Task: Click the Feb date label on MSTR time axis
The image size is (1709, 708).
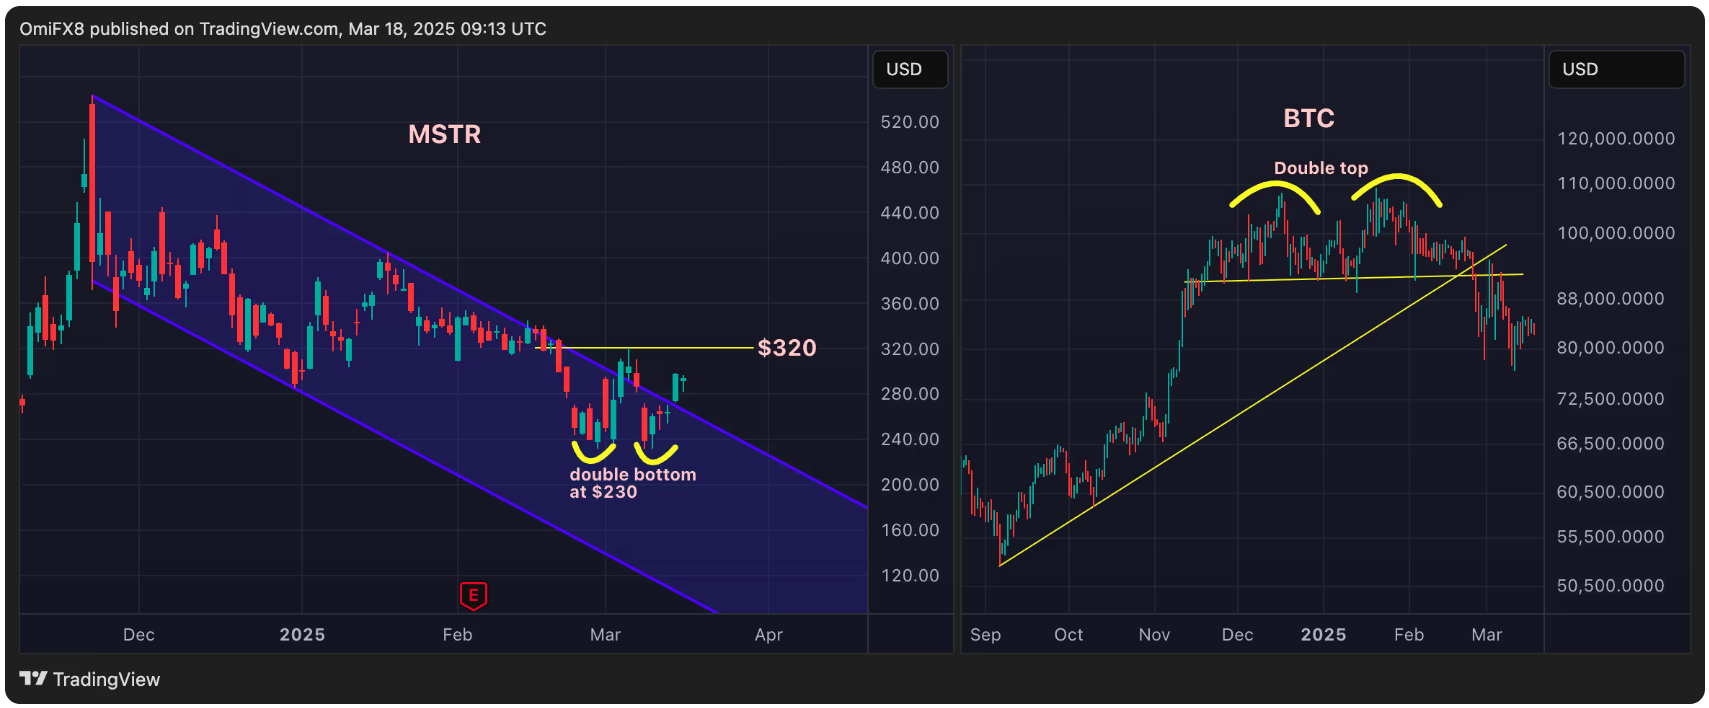Action: click(x=457, y=635)
